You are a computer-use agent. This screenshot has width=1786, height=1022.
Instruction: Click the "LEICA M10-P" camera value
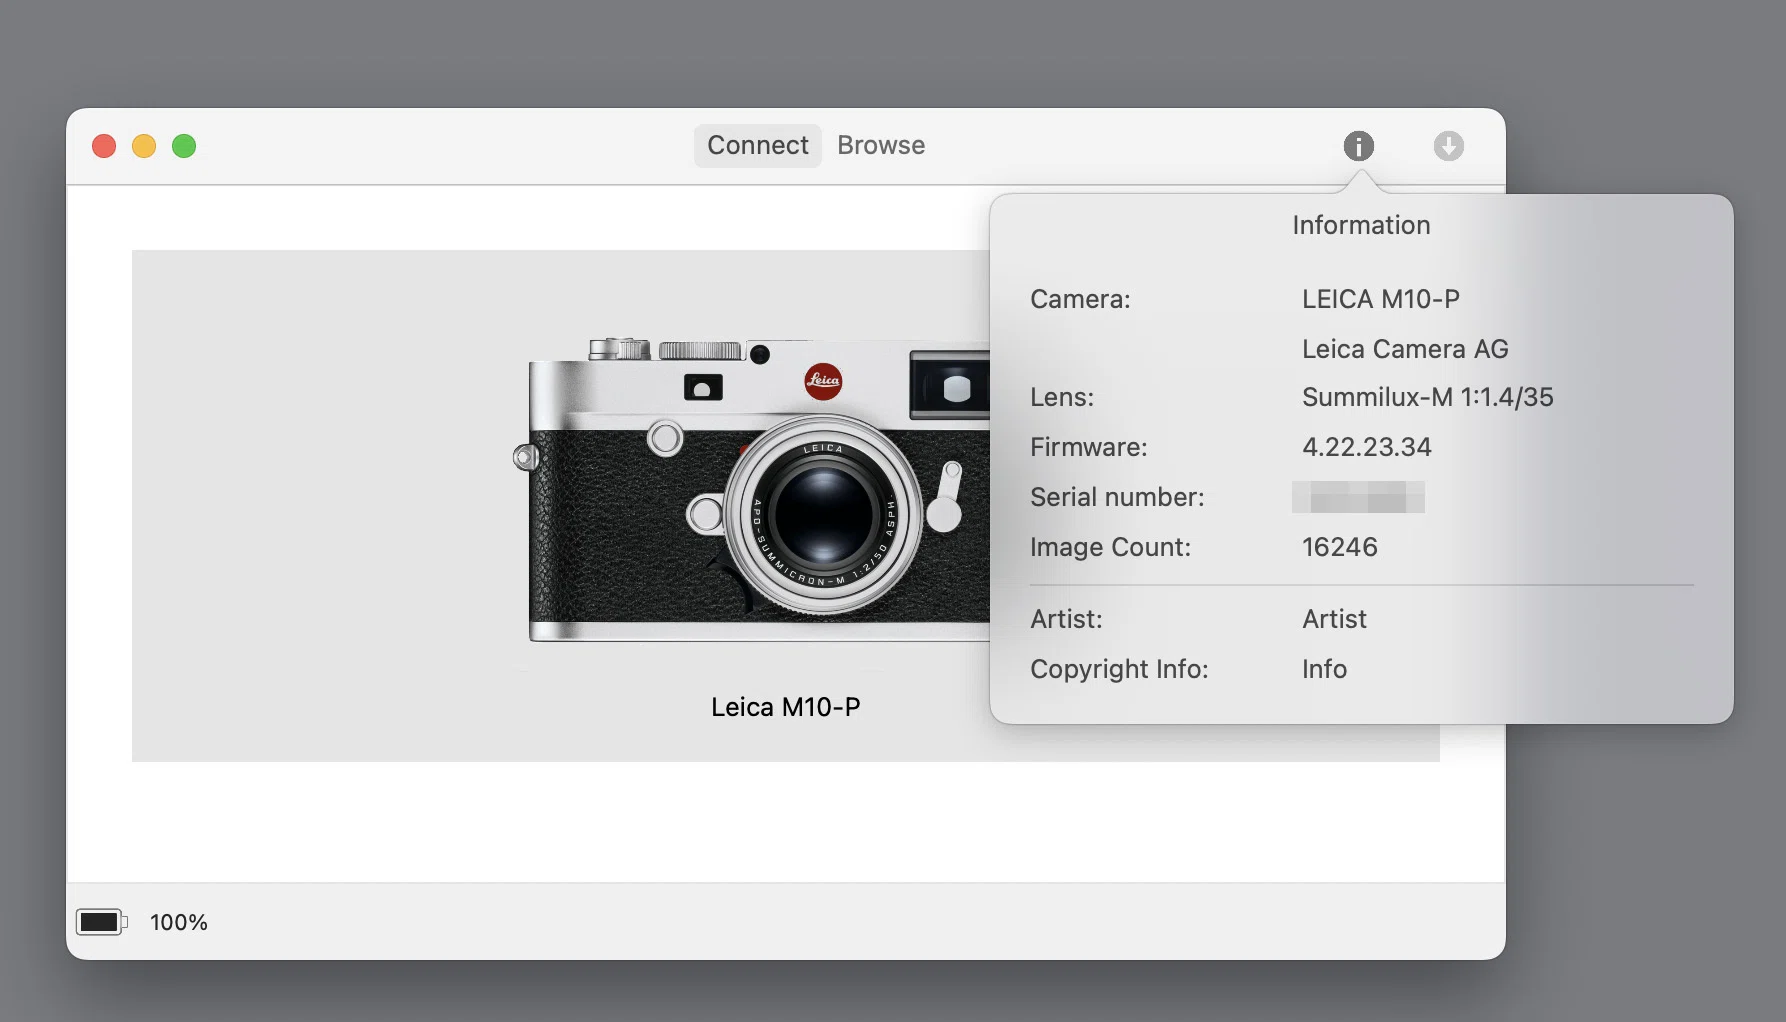pyautogui.click(x=1381, y=299)
